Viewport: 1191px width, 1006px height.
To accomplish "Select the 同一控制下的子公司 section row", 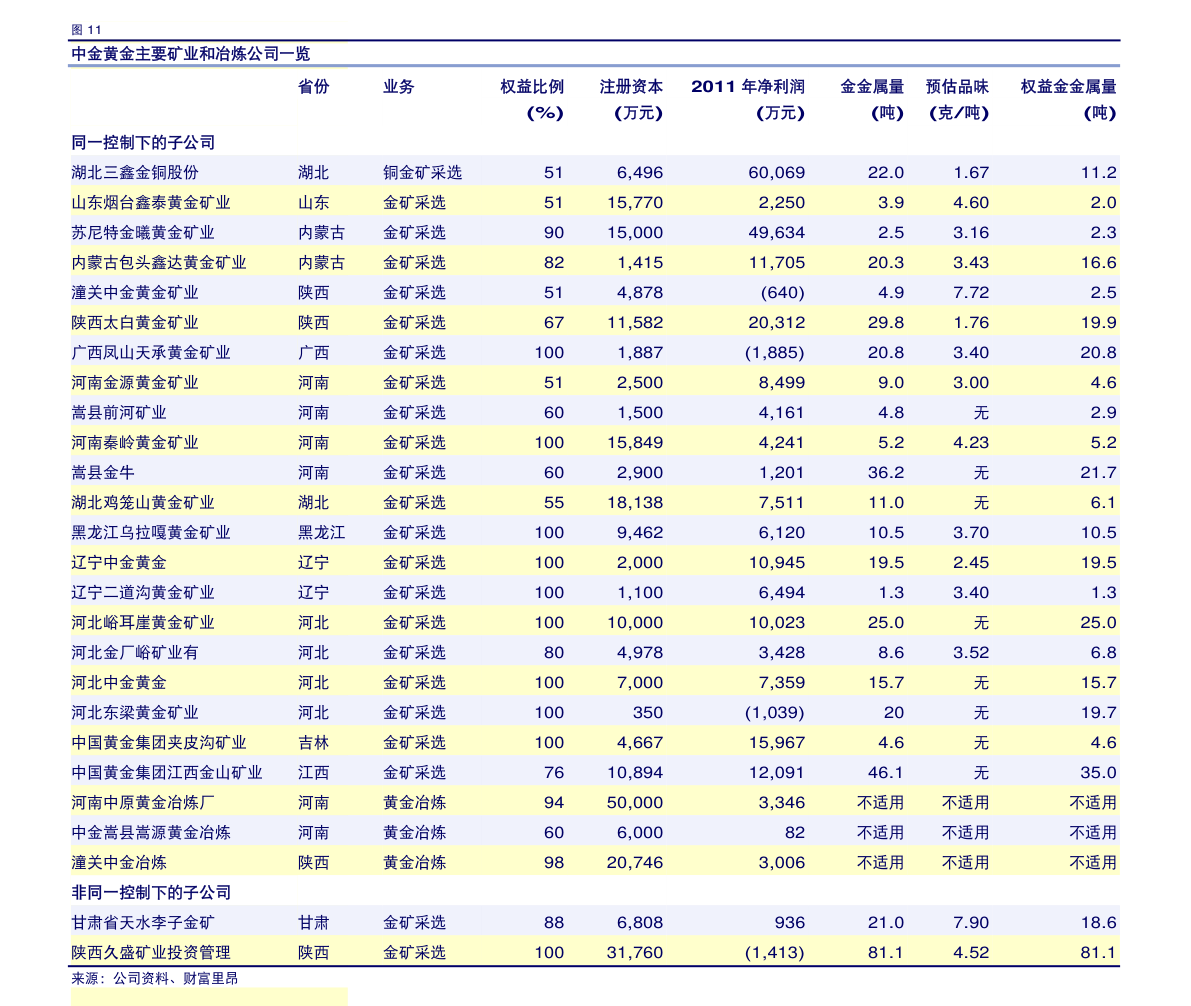I will coord(142,142).
